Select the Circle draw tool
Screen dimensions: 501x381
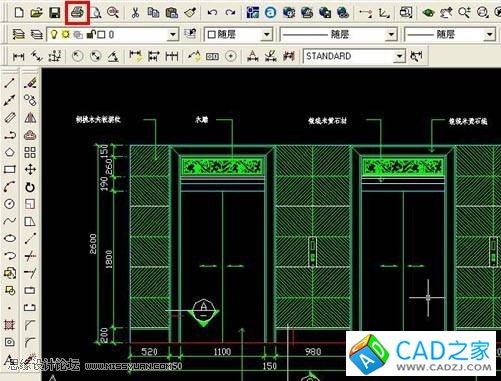coord(9,204)
